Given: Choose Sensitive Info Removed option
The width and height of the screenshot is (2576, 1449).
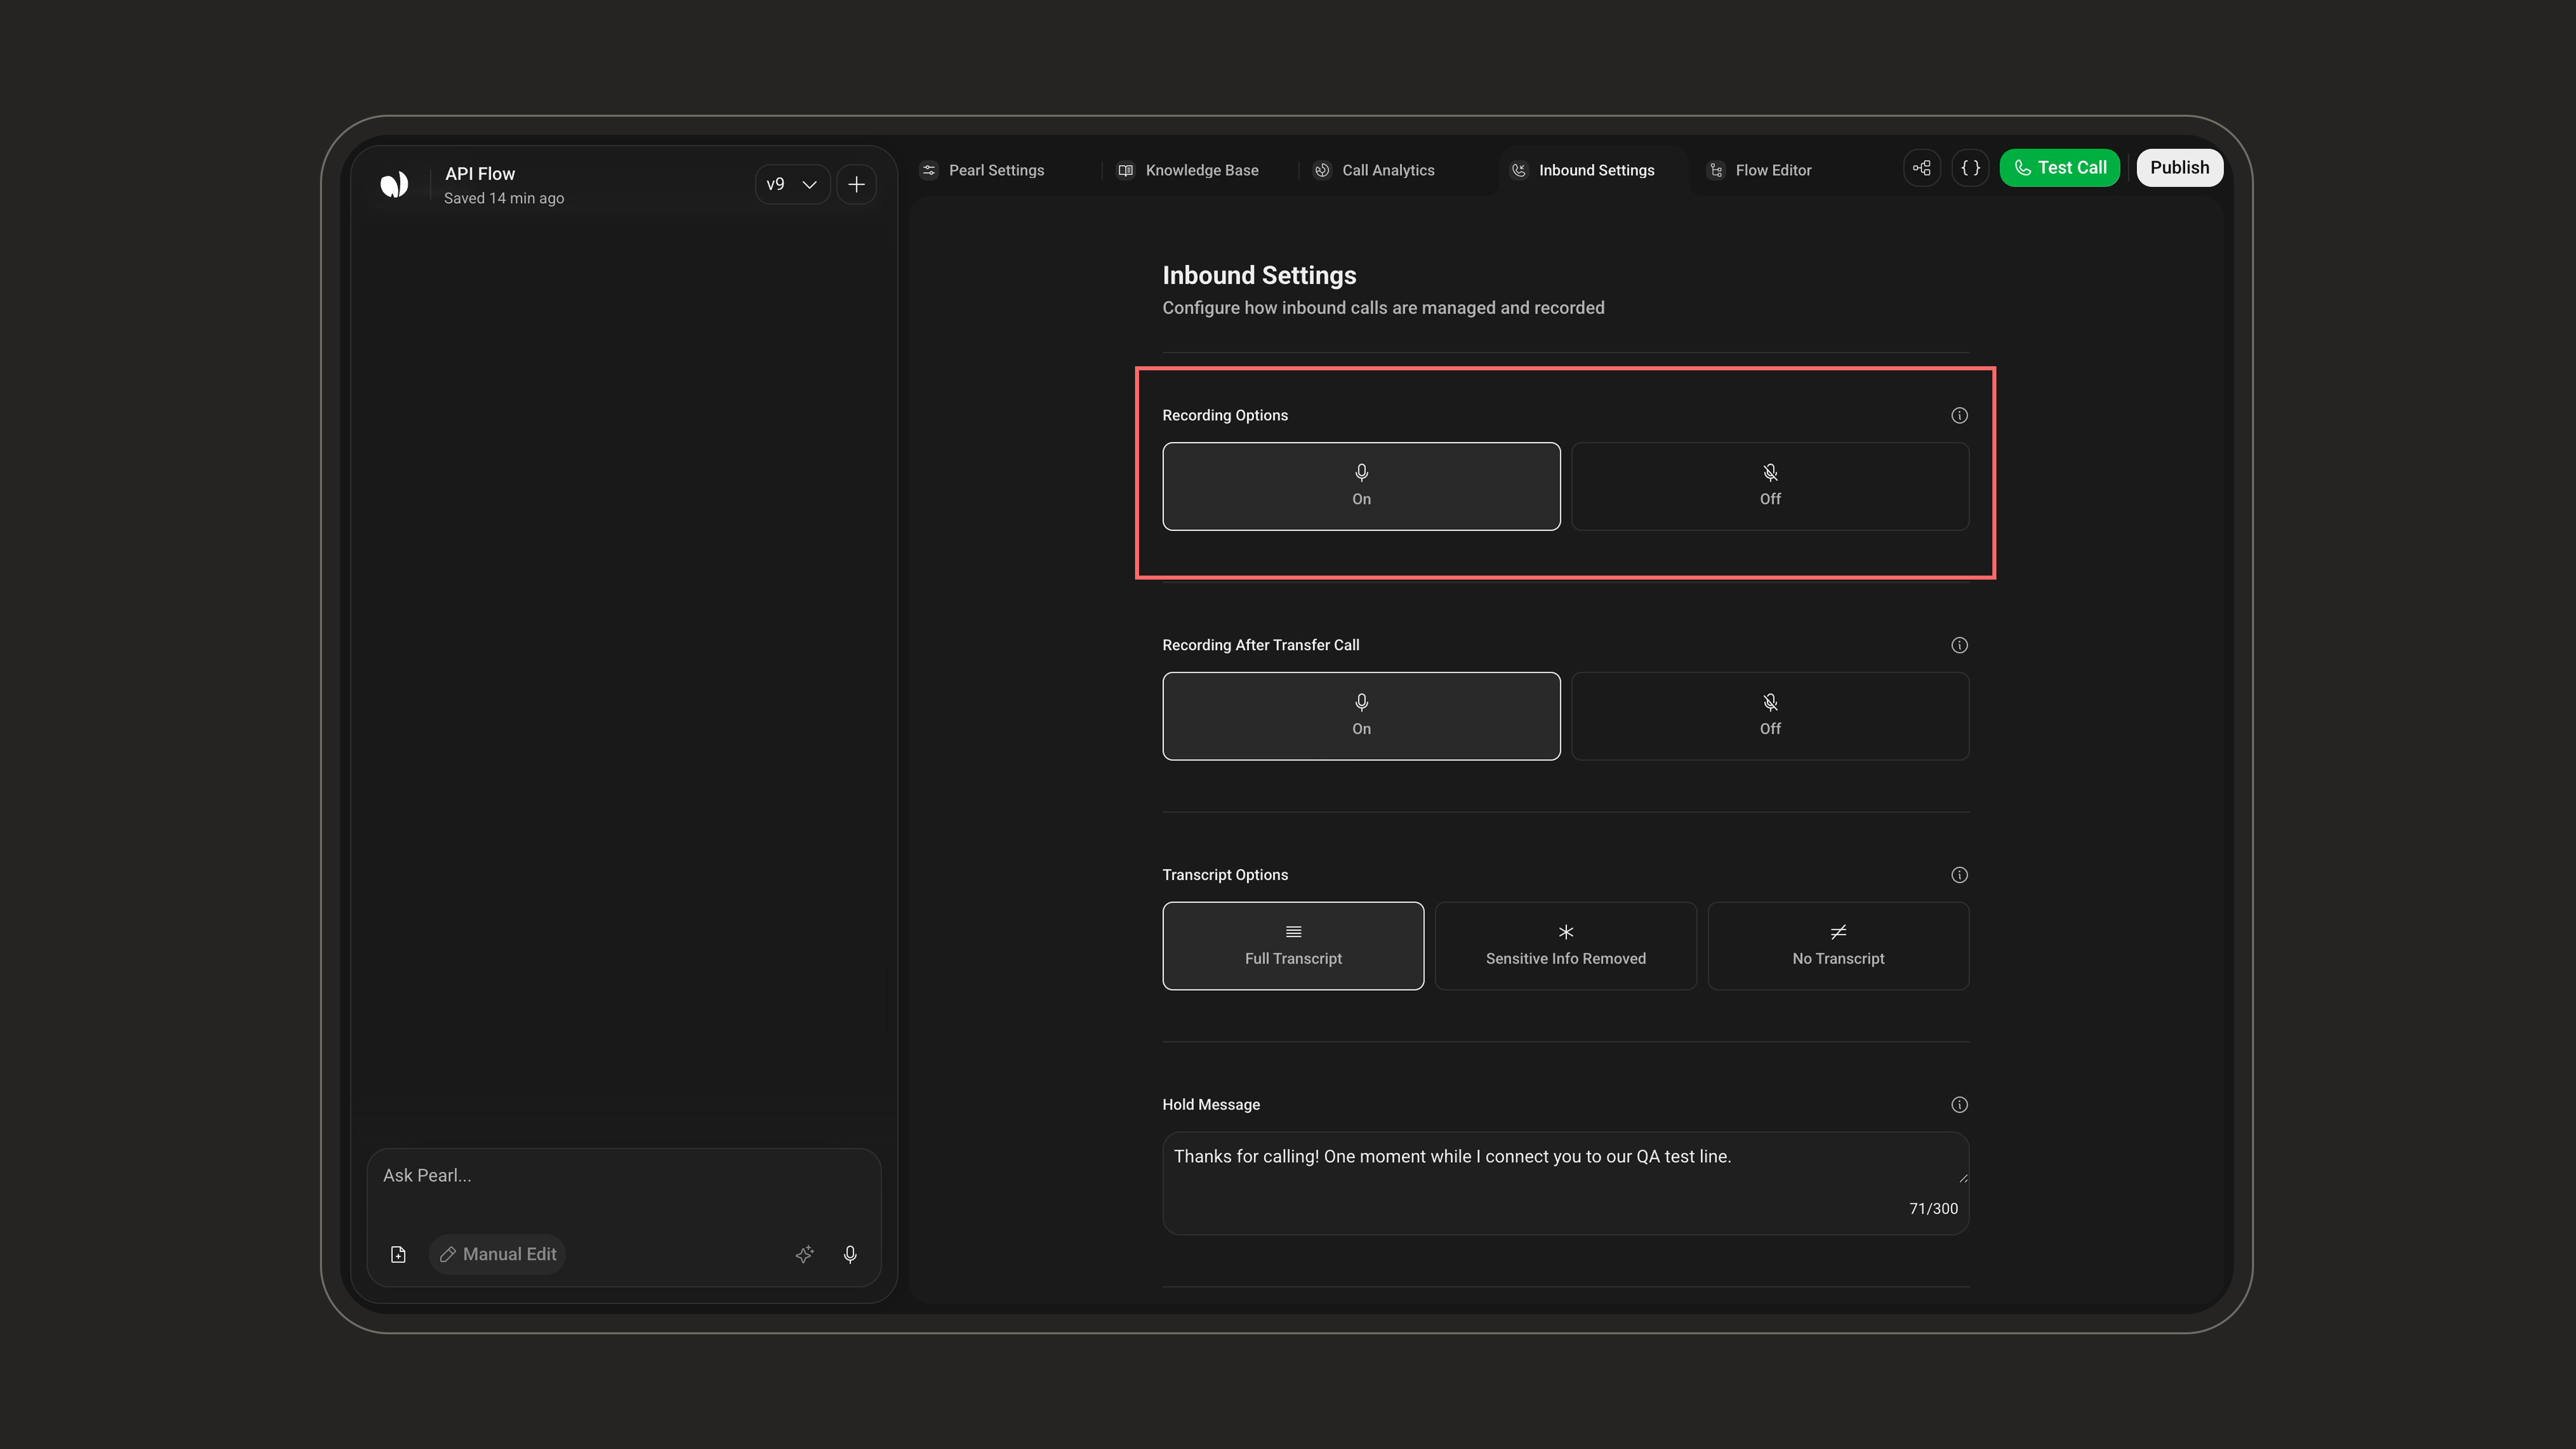Looking at the screenshot, I should (x=1566, y=946).
